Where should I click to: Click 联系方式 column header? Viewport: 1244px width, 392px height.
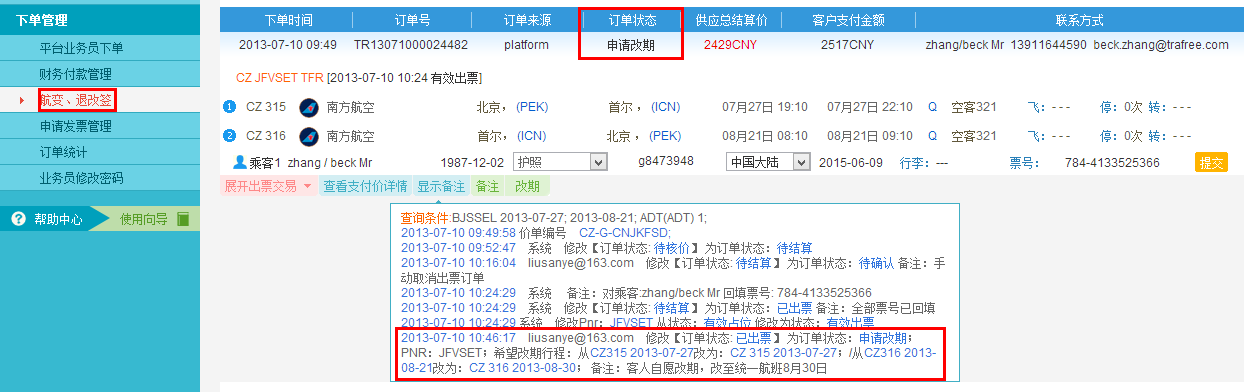(x=1080, y=19)
